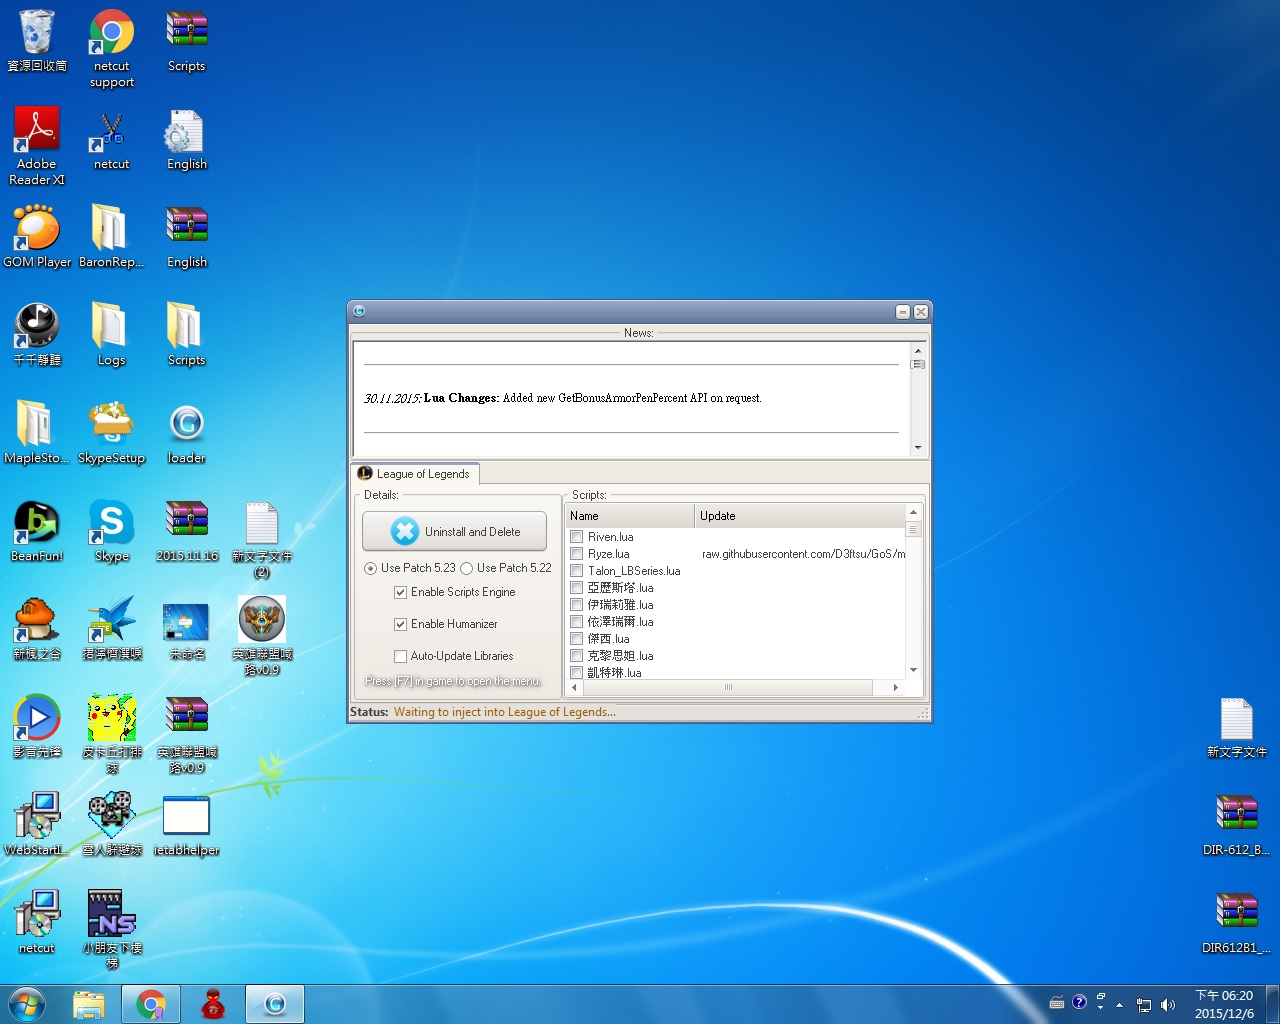
Task: Show hidden system tray icons arrow
Action: (1119, 1005)
